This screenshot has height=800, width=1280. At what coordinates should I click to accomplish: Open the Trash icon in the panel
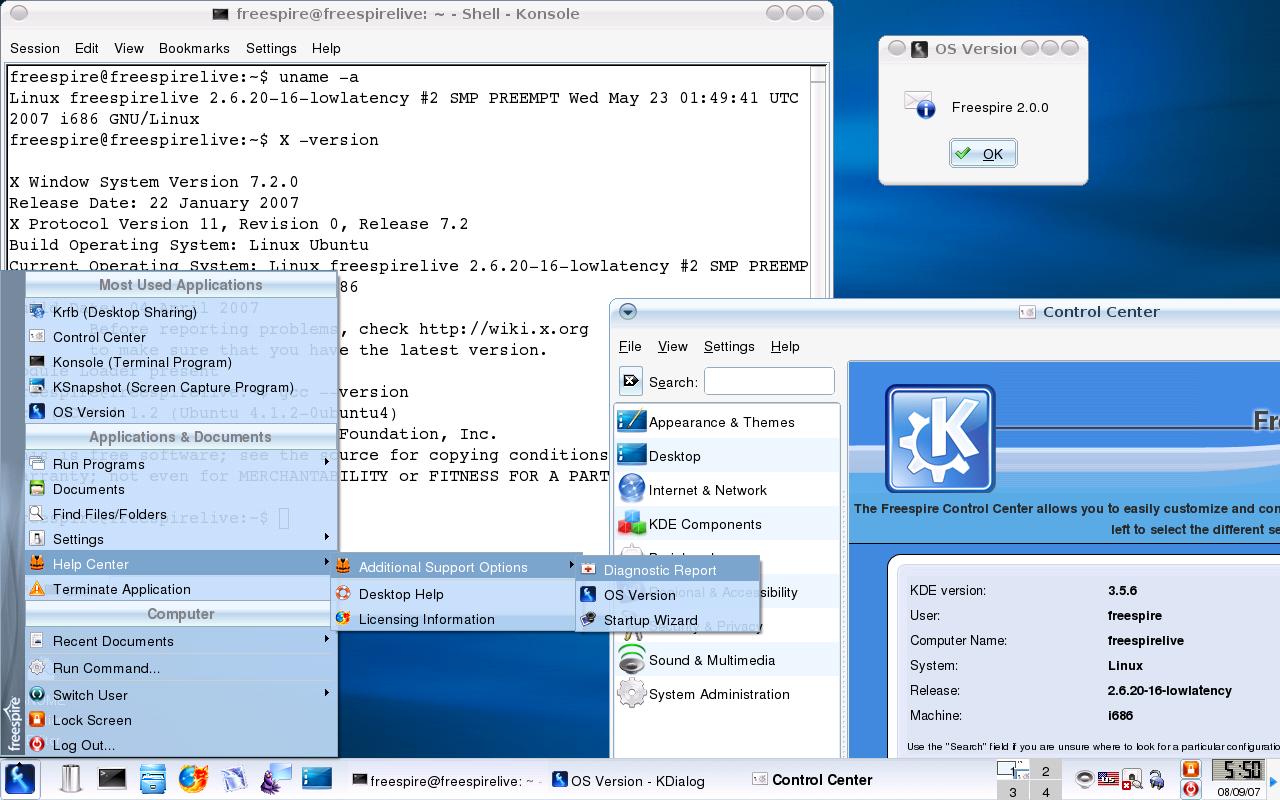(x=70, y=778)
